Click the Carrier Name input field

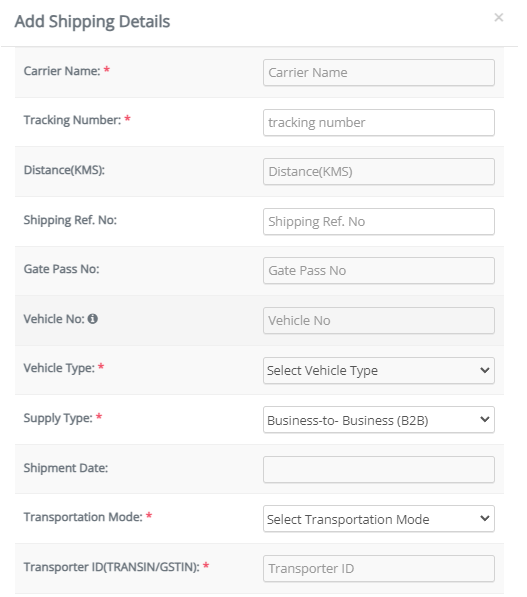coord(378,72)
